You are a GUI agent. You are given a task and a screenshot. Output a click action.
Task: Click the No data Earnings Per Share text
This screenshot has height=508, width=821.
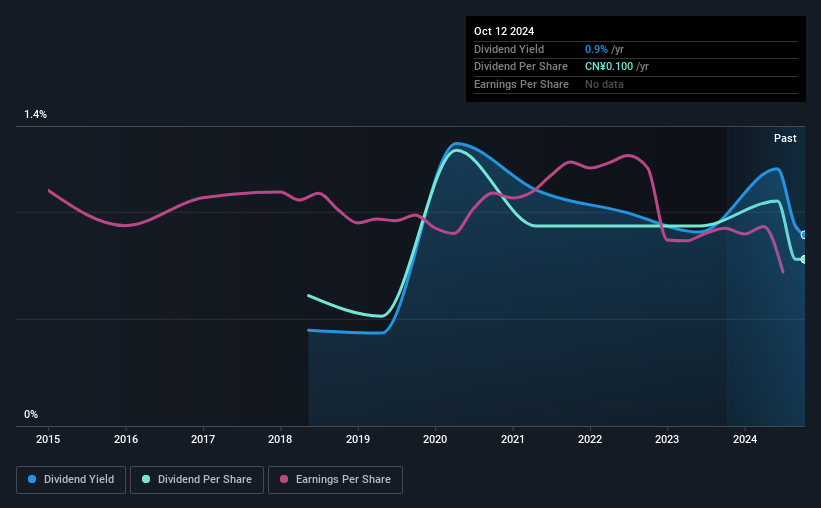click(x=604, y=84)
